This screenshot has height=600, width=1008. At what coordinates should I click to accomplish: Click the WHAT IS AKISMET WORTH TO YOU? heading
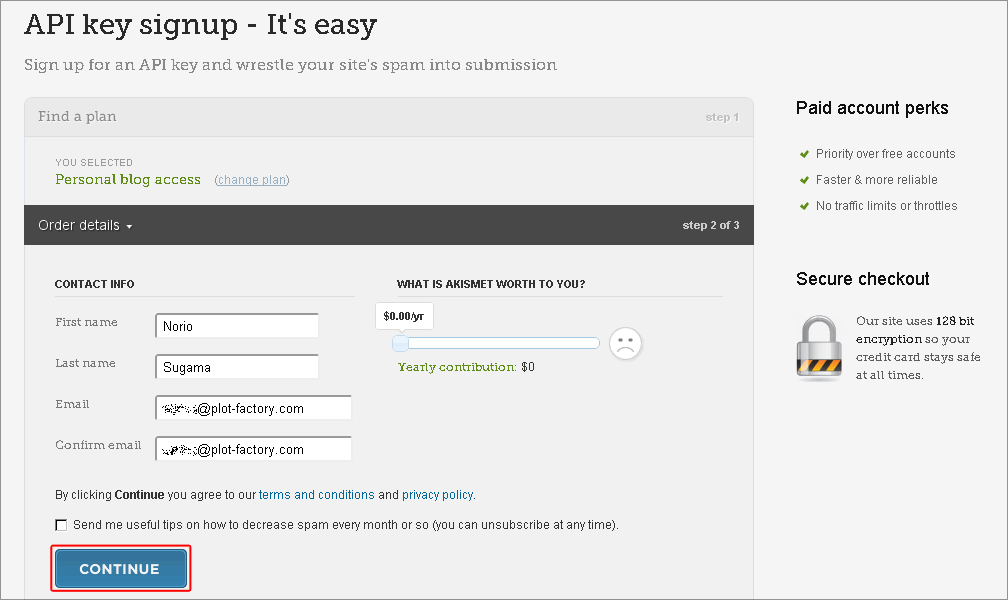tap(491, 284)
